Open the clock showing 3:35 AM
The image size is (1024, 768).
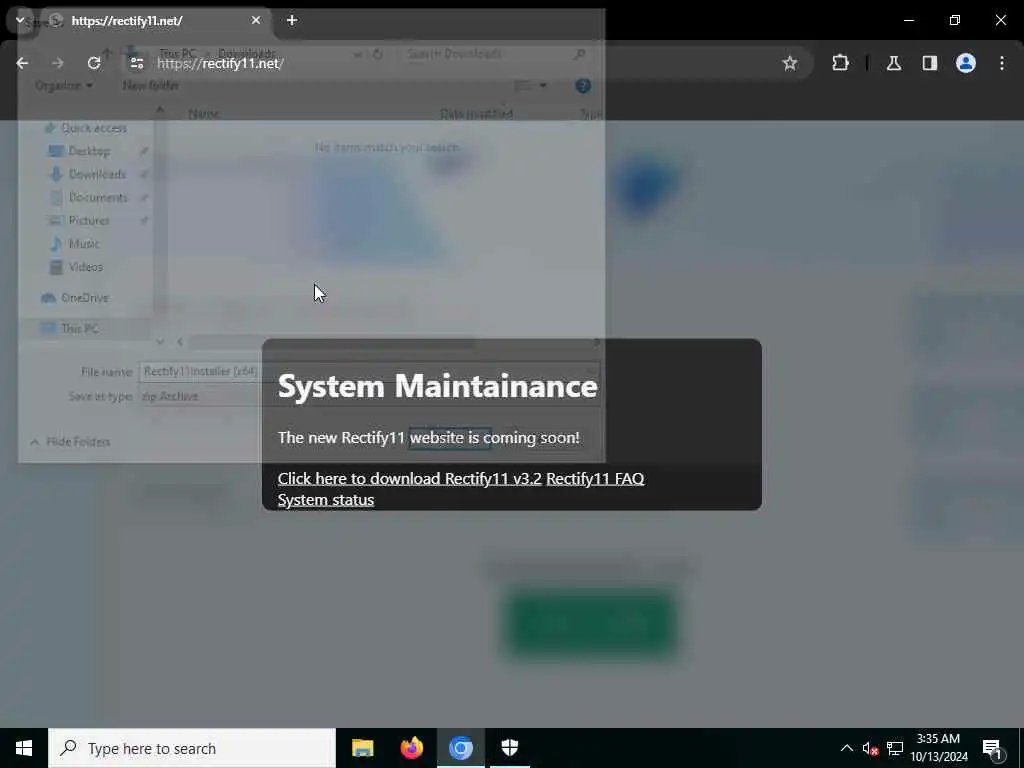(x=938, y=748)
